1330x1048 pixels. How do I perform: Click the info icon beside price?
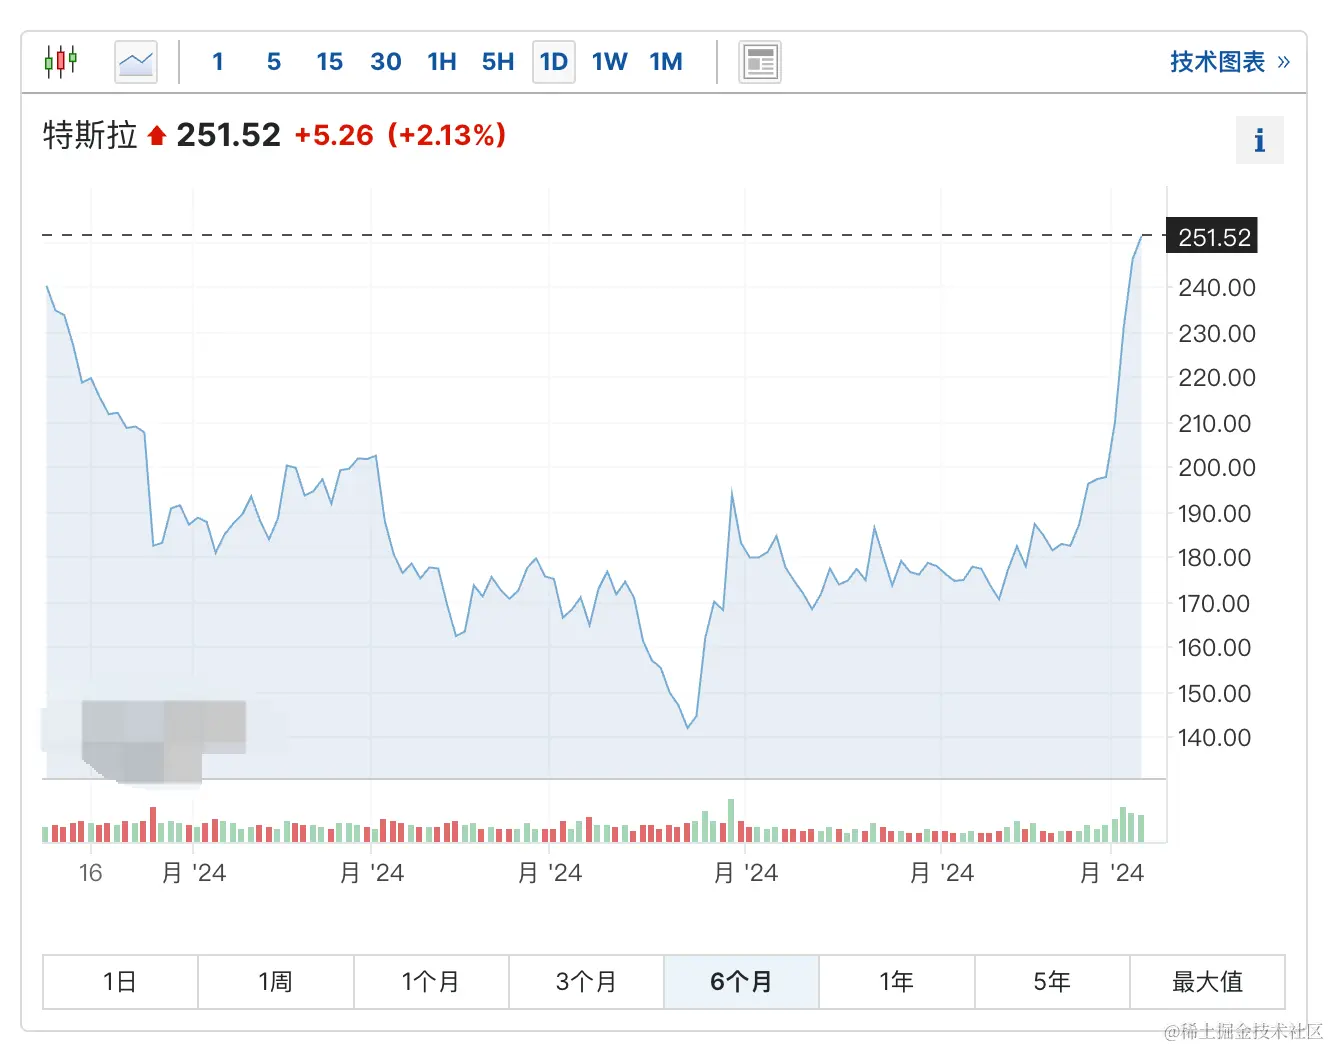[x=1260, y=140]
